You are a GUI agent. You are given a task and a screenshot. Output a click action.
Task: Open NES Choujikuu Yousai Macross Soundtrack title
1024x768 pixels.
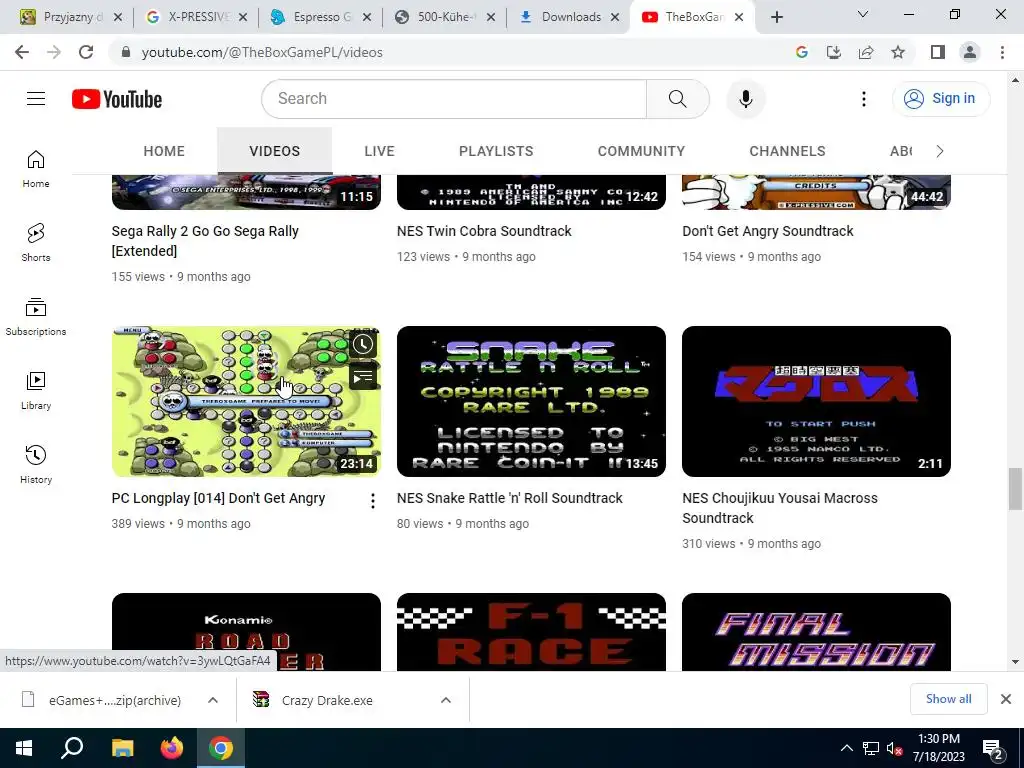pyautogui.click(x=780, y=508)
